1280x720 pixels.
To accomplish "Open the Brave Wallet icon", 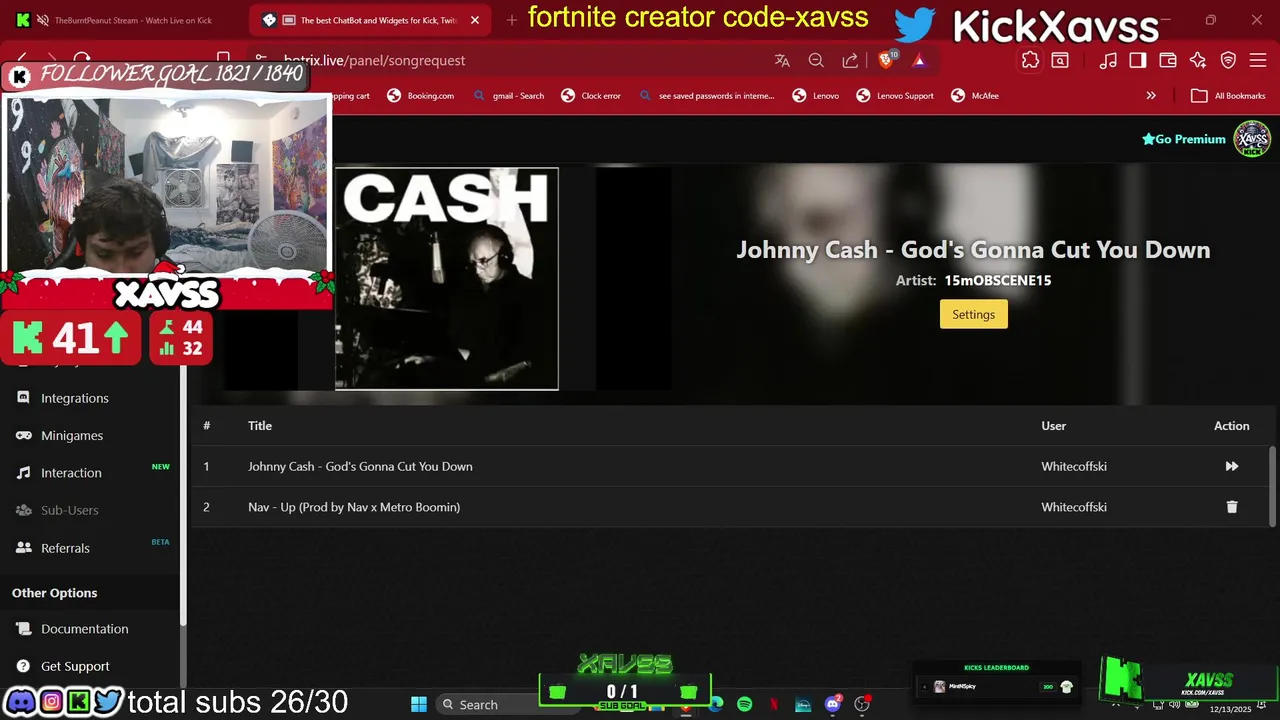I will pos(1168,61).
